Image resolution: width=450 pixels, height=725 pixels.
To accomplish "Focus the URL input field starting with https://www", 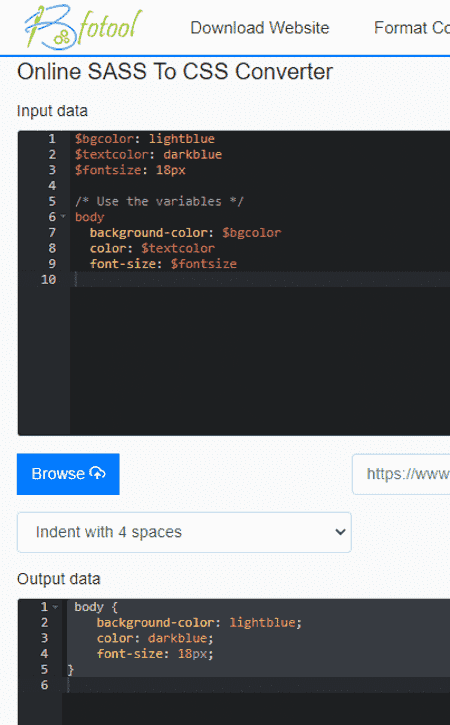I will (401, 474).
